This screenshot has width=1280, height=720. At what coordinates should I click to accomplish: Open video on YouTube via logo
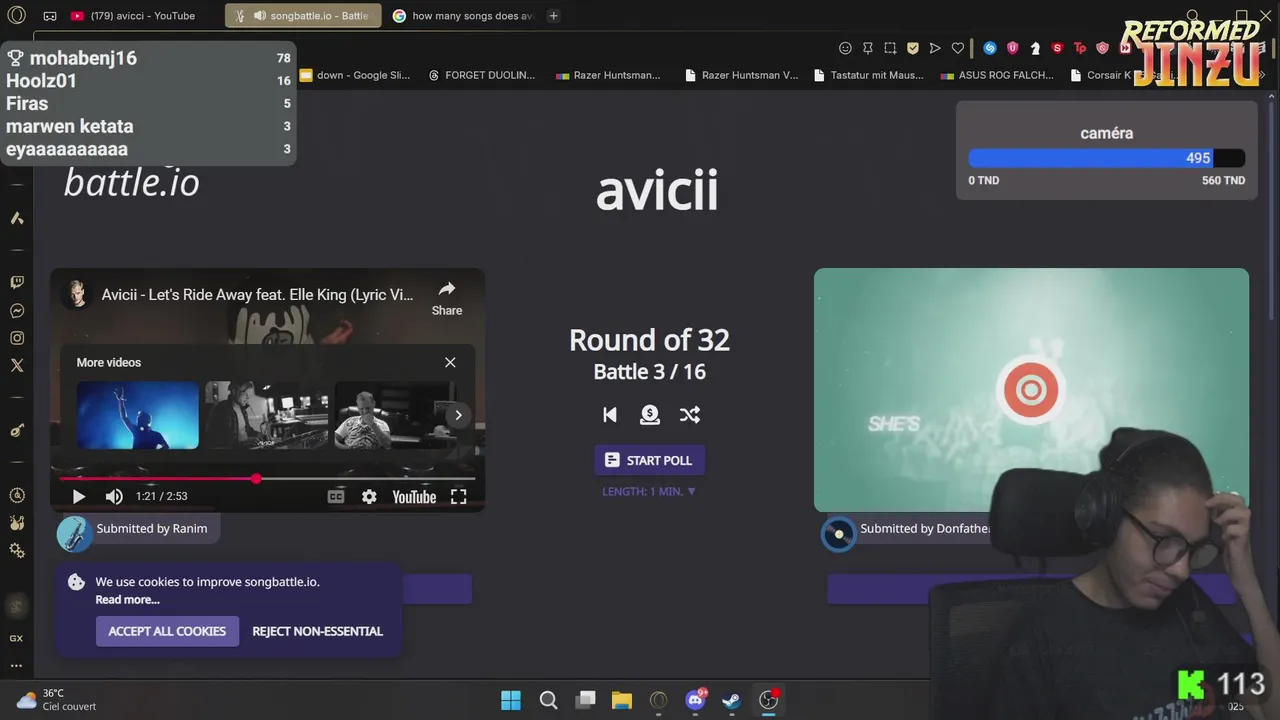click(x=414, y=497)
